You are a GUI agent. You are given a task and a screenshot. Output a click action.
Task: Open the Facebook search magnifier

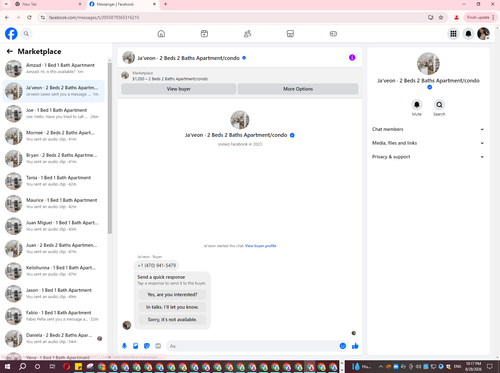click(26, 34)
